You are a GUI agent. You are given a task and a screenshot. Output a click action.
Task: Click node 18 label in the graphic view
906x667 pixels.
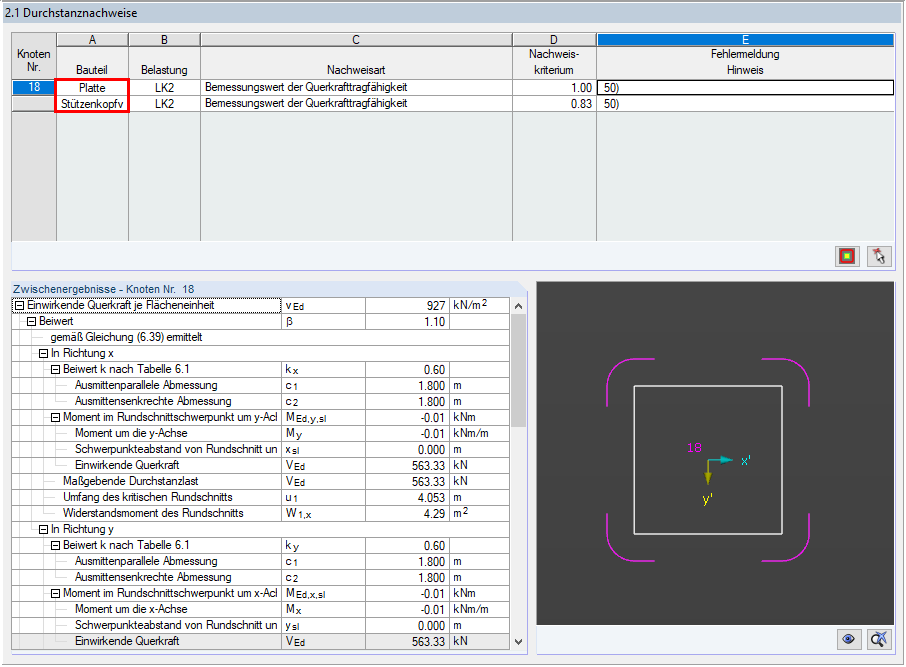tap(694, 447)
